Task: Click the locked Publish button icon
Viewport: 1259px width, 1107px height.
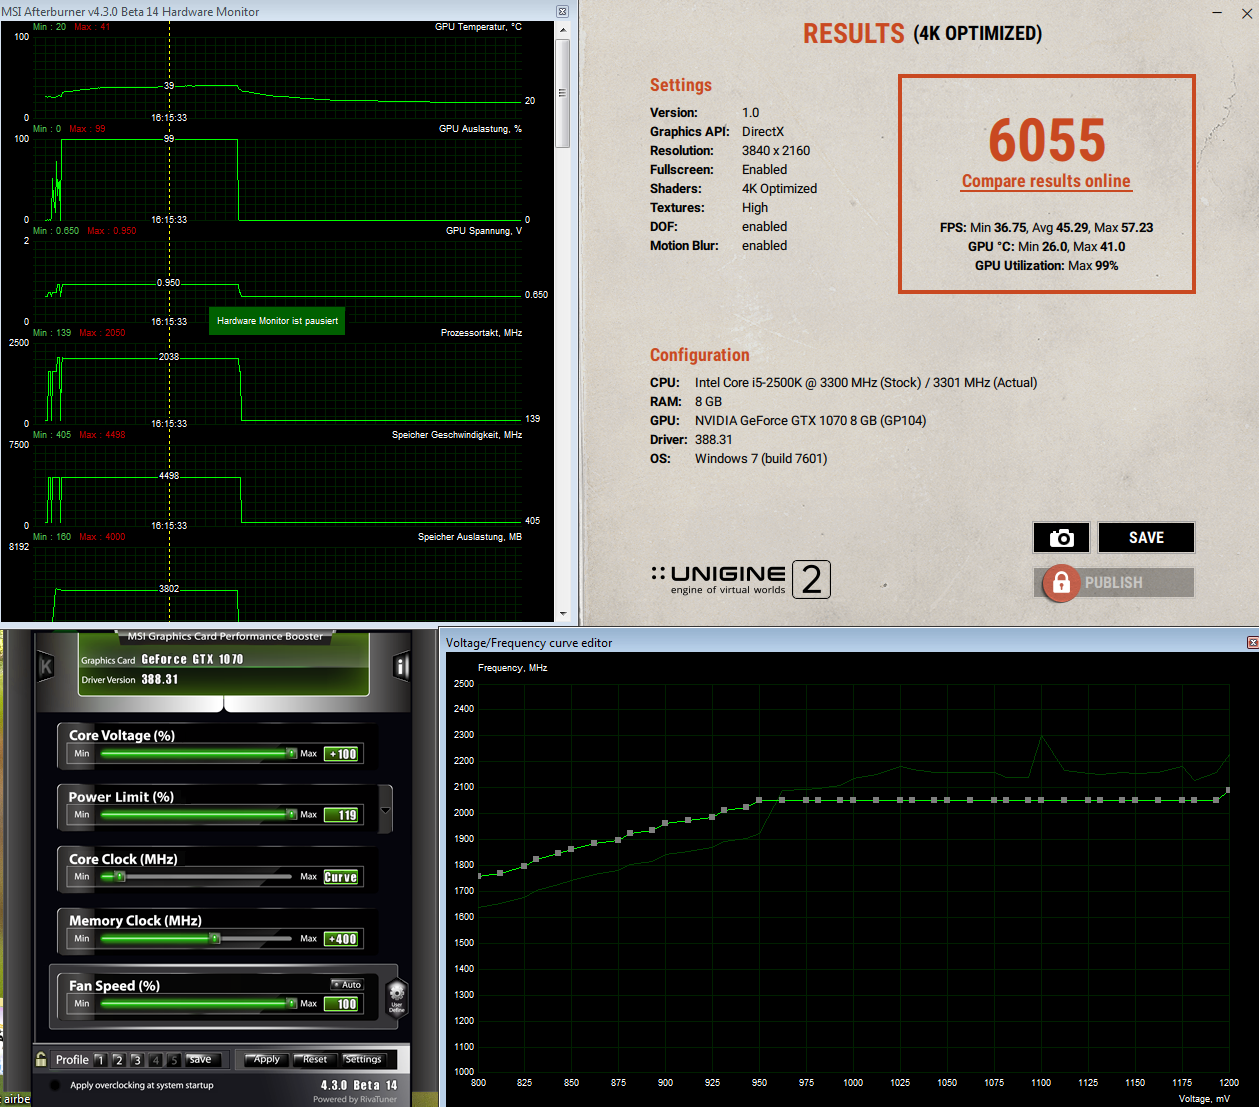Action: click(x=1061, y=583)
